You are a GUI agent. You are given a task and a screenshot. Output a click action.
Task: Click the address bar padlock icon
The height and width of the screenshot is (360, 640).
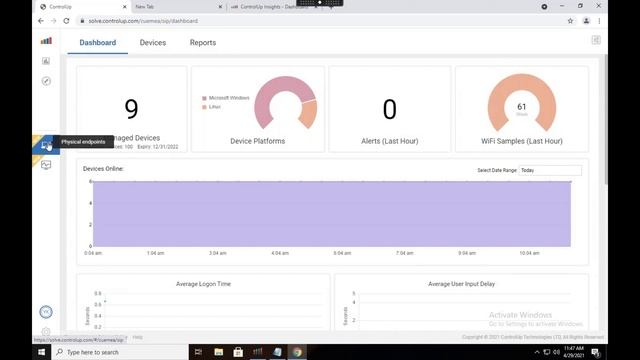click(82, 21)
